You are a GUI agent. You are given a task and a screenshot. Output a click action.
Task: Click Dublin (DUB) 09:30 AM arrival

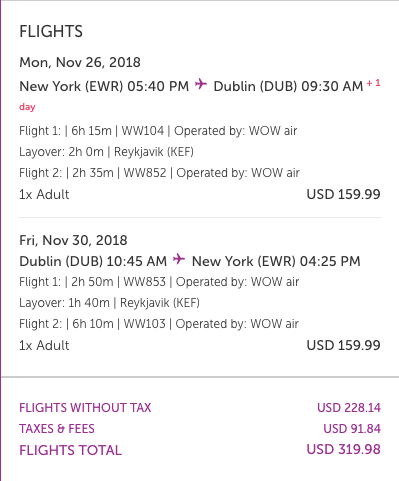pos(288,86)
